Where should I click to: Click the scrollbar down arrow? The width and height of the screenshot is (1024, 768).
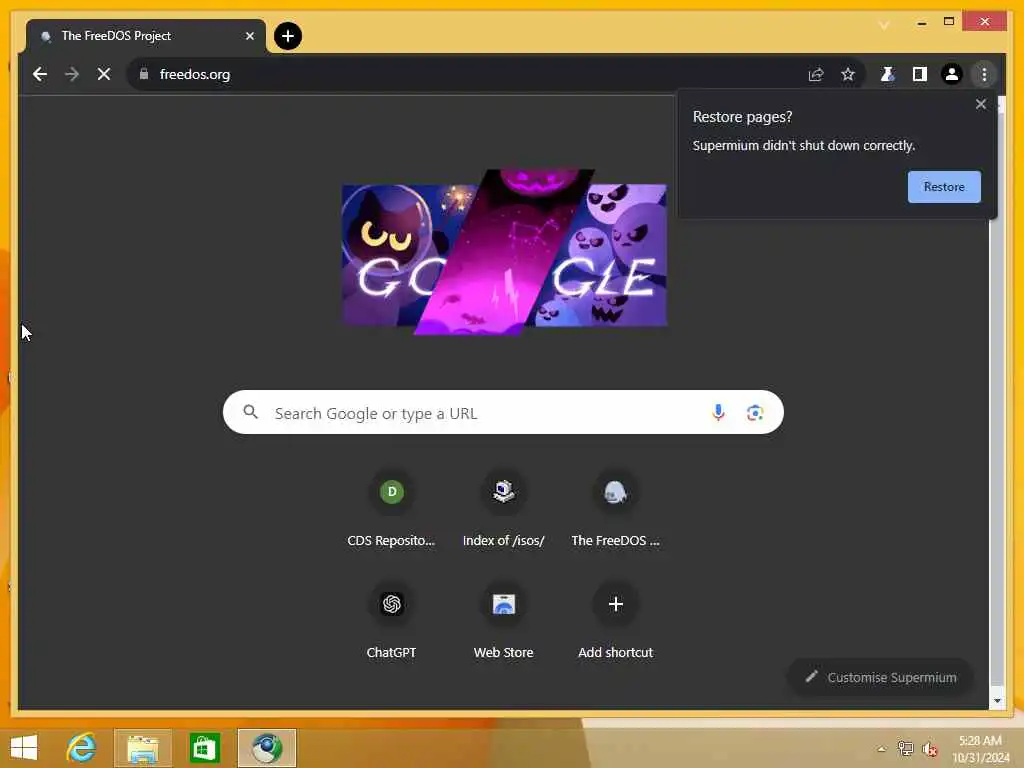pos(997,701)
